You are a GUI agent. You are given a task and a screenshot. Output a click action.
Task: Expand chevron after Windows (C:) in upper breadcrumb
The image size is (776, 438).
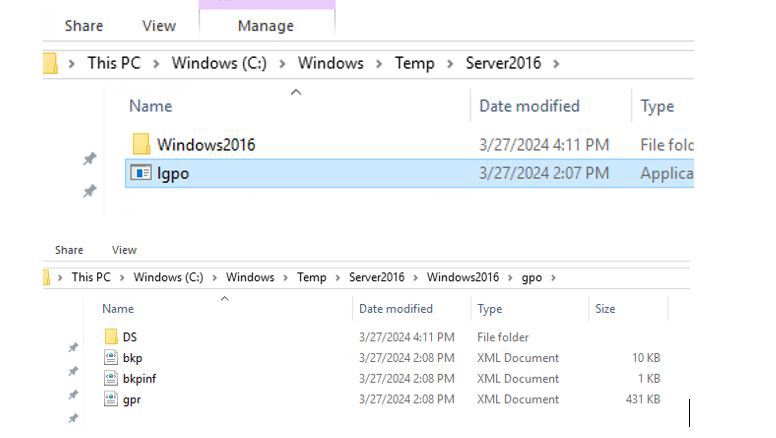(282, 64)
